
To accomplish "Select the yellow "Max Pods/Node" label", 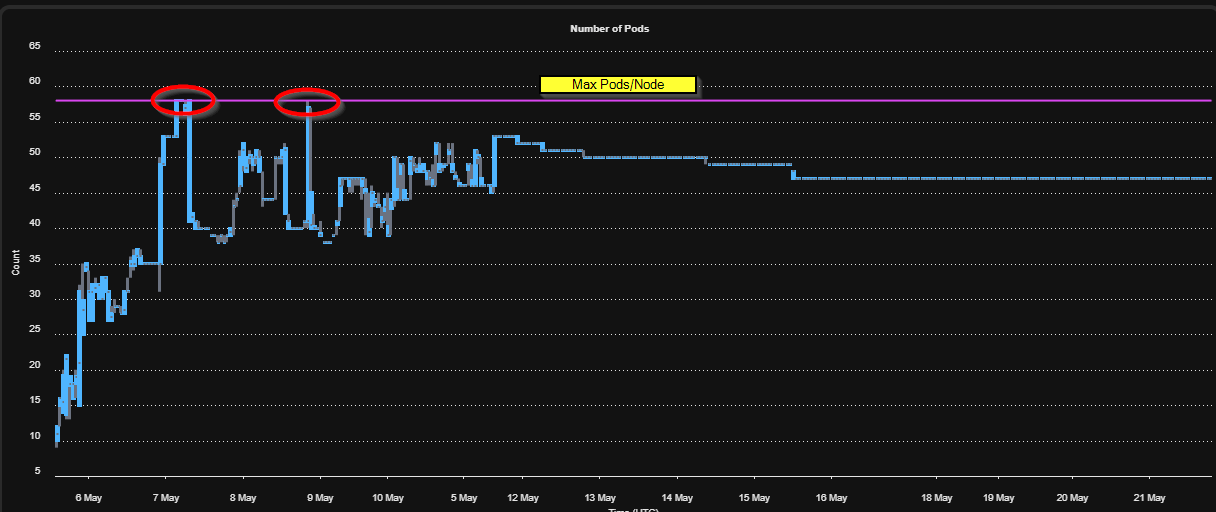I will (x=617, y=85).
